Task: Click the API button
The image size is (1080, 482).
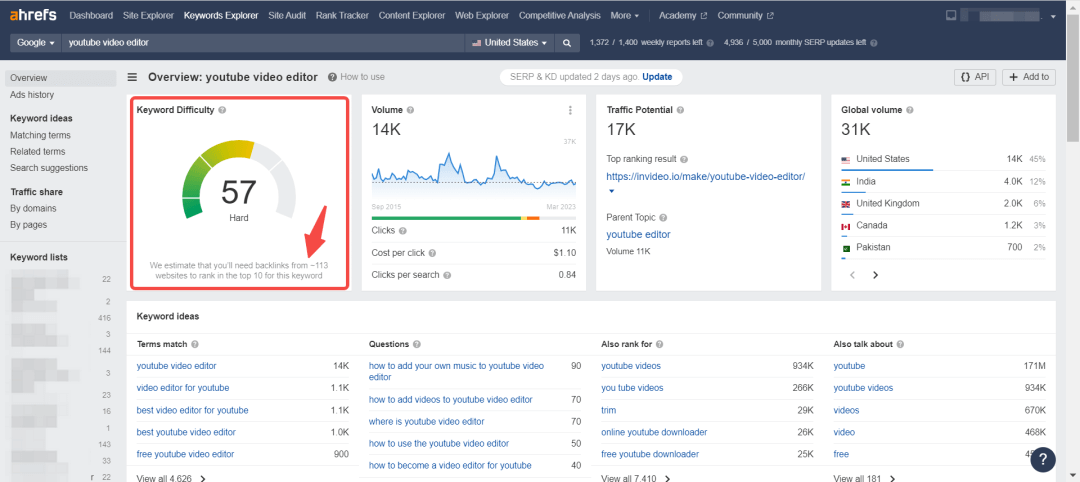Action: tap(975, 77)
